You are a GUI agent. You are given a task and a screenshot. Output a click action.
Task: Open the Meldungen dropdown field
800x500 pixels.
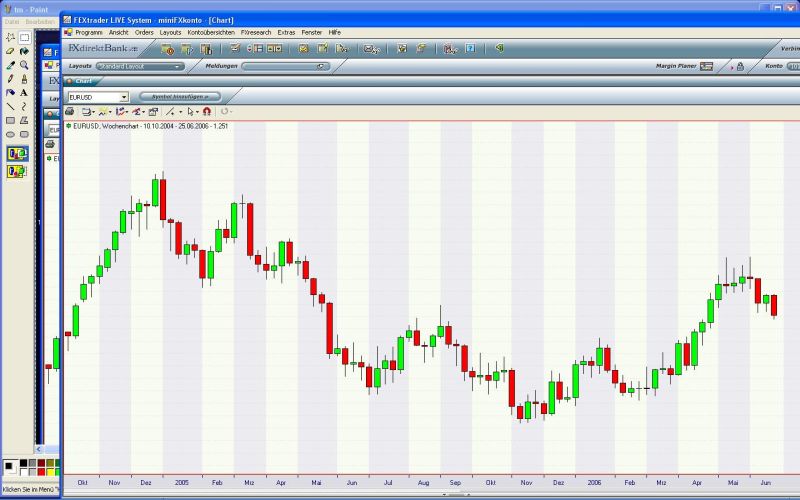286,66
